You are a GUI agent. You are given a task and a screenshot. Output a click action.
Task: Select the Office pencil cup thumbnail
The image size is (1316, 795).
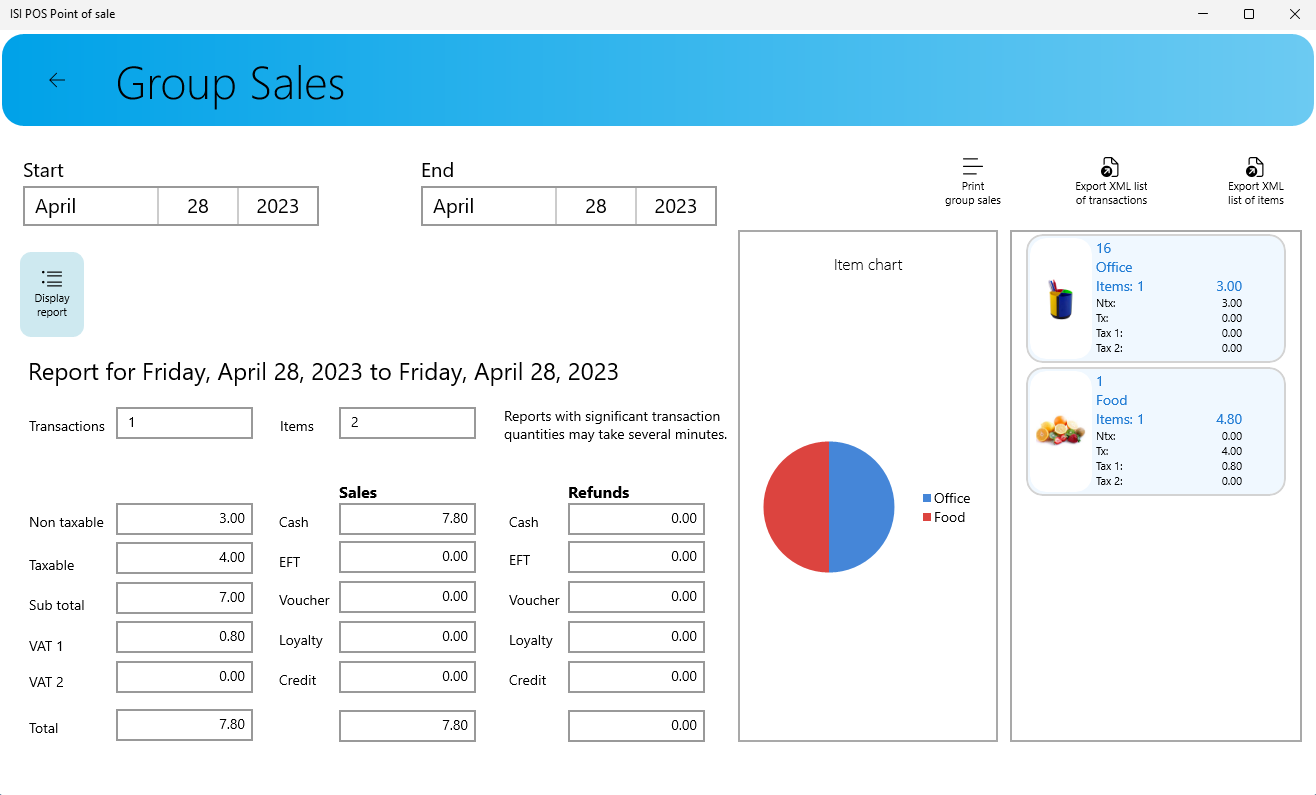tap(1060, 299)
